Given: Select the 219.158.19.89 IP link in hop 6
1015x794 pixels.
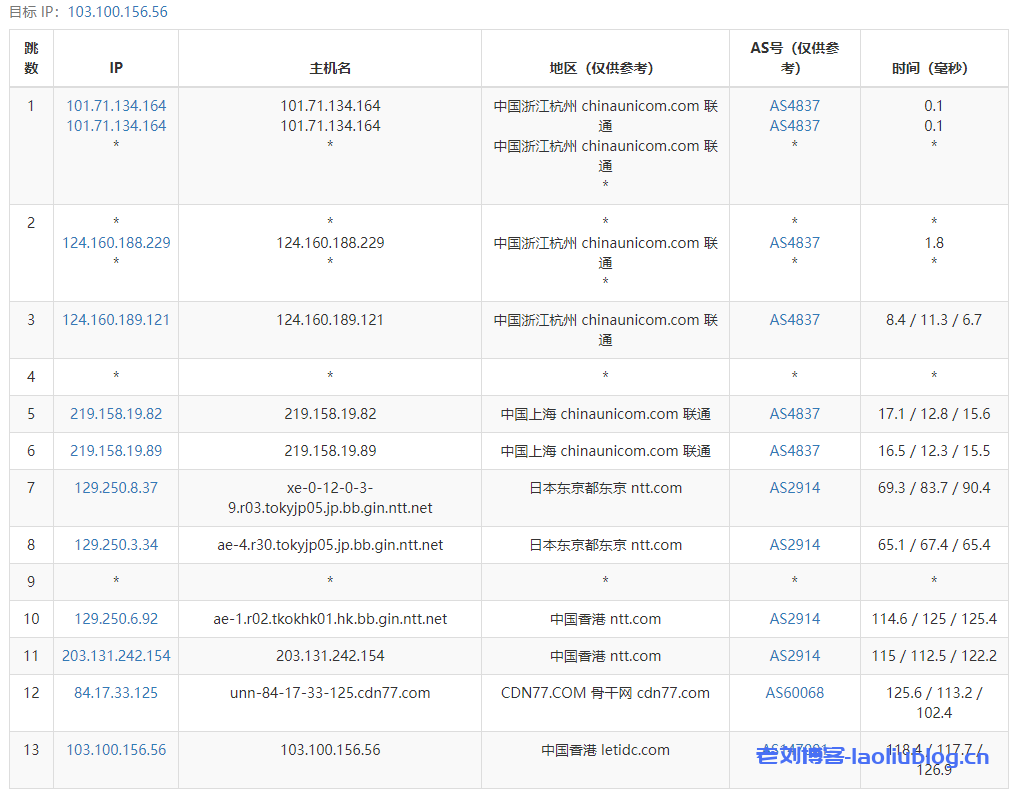Looking at the screenshot, I should pos(116,451).
